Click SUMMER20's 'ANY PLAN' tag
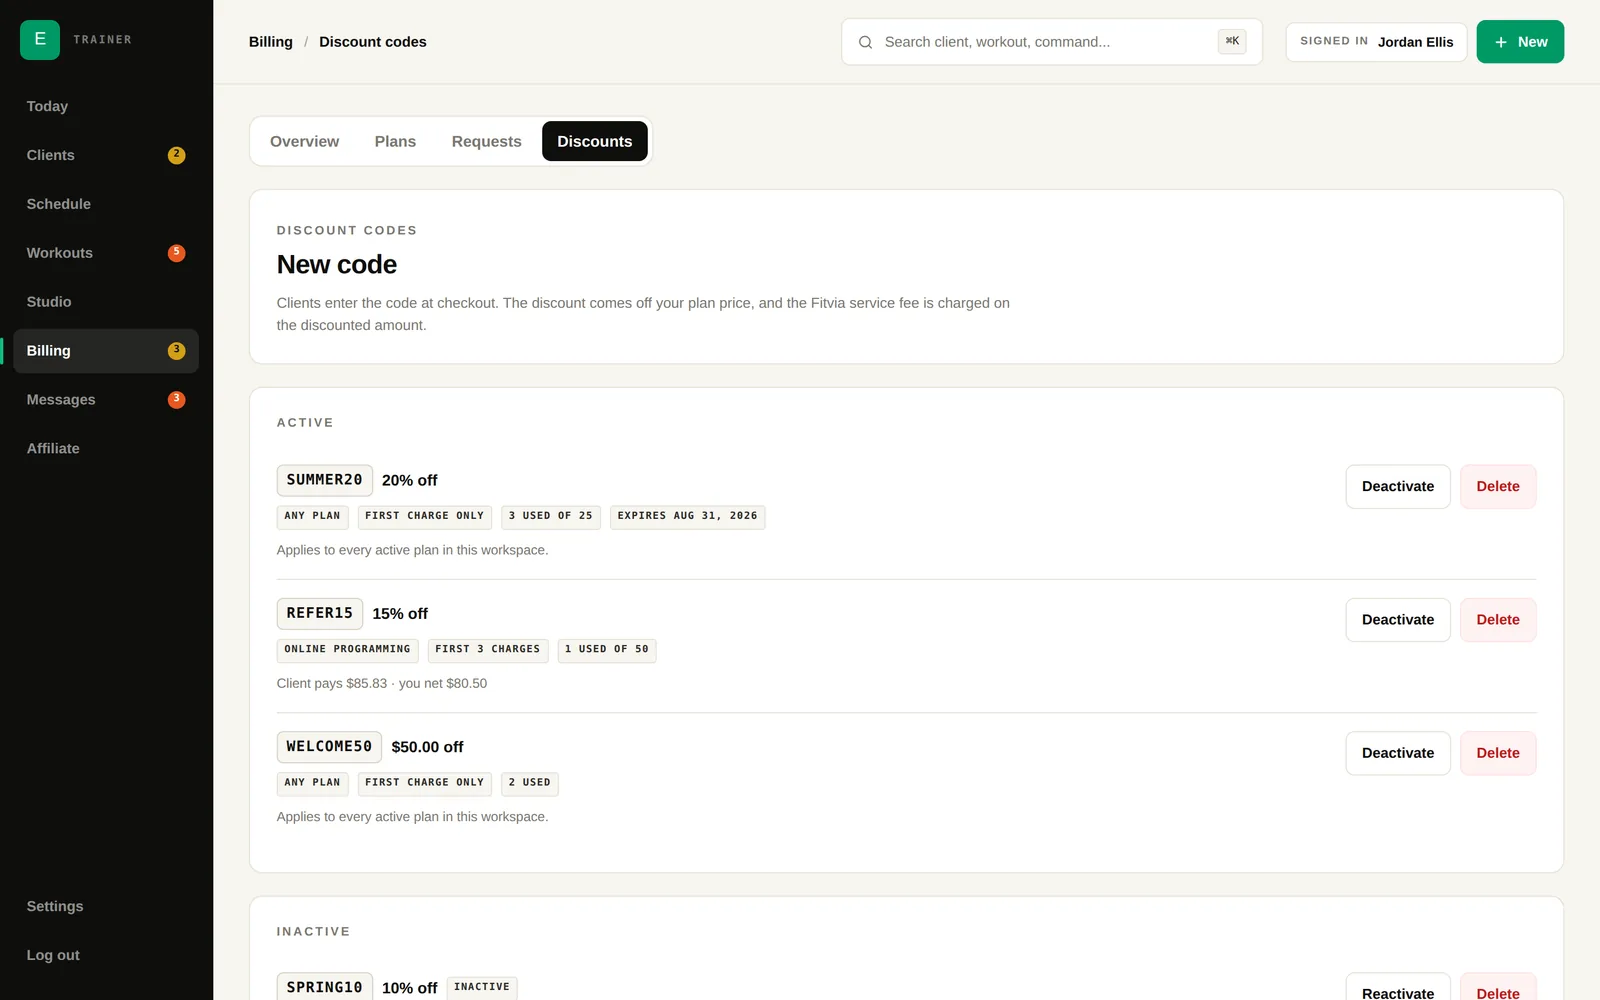Viewport: 1600px width, 1000px height. [313, 516]
